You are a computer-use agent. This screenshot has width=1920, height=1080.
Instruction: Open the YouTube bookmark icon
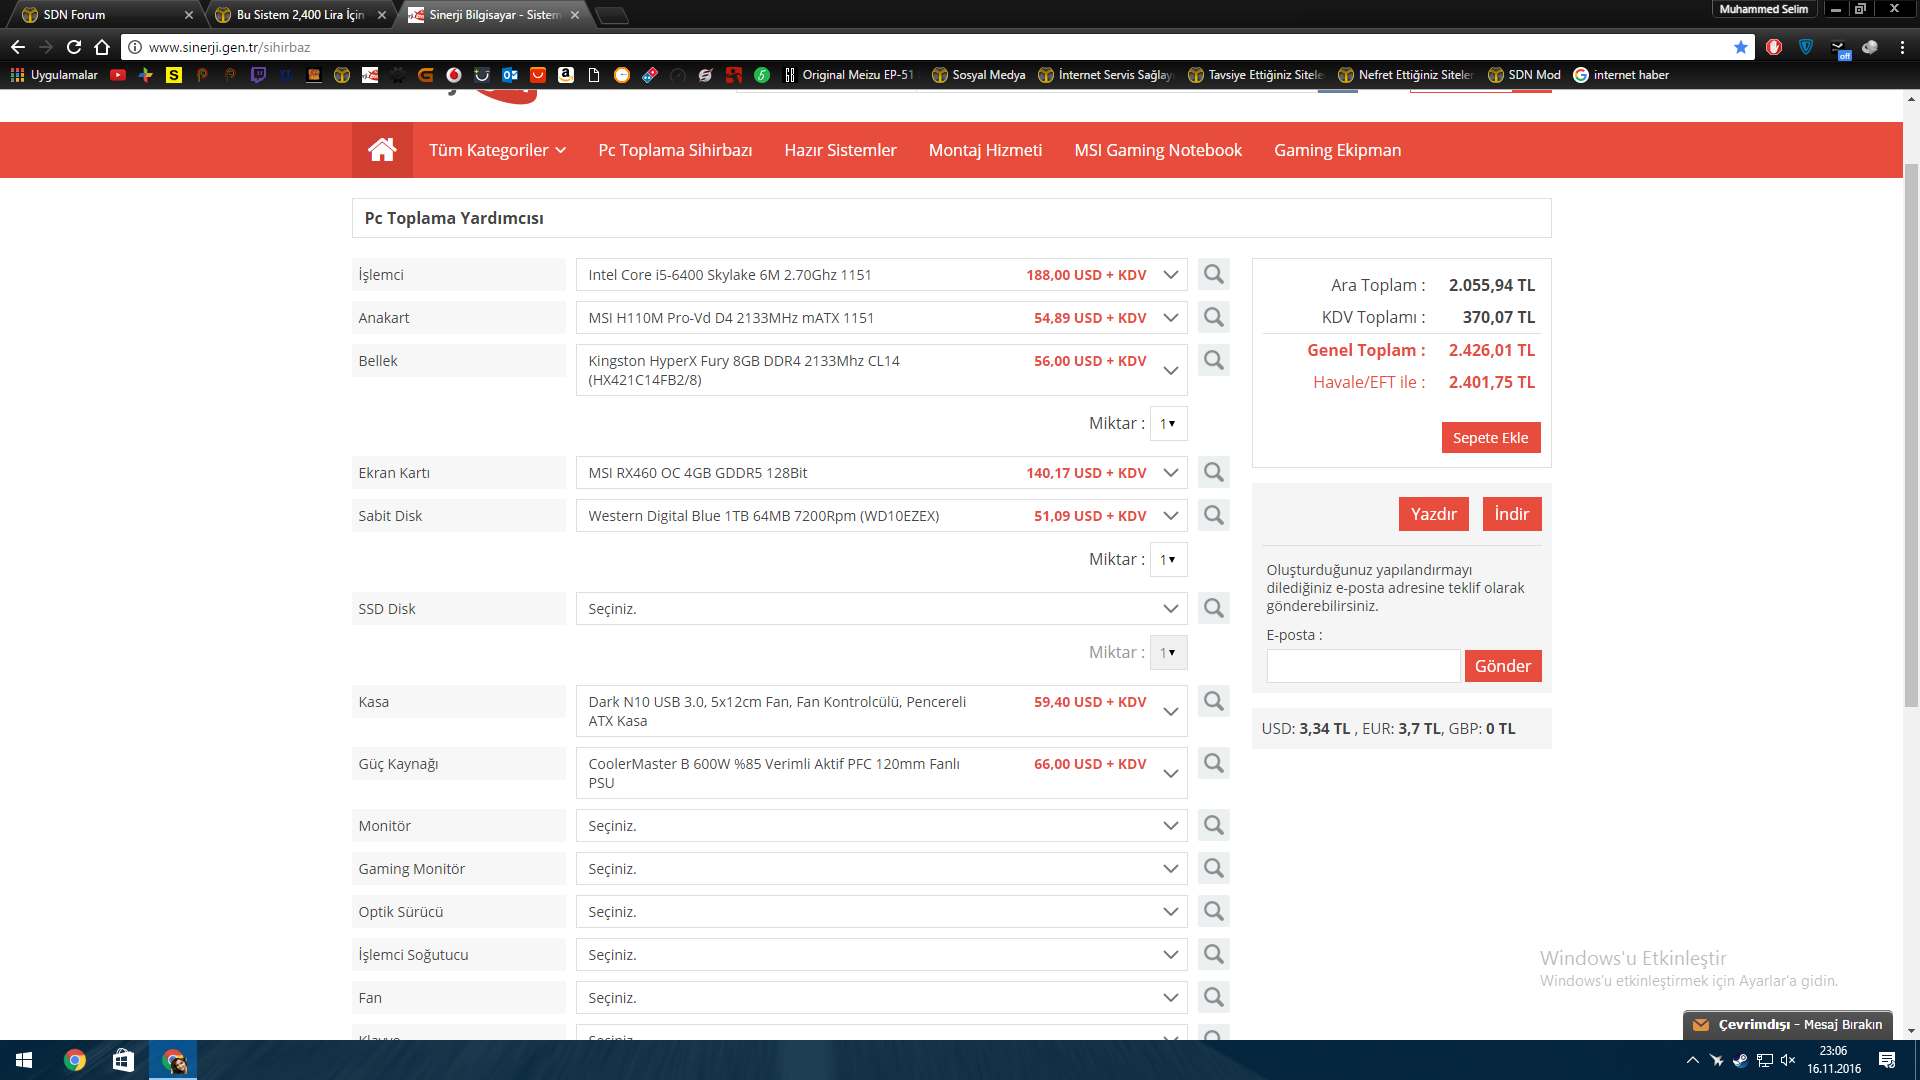pos(118,75)
